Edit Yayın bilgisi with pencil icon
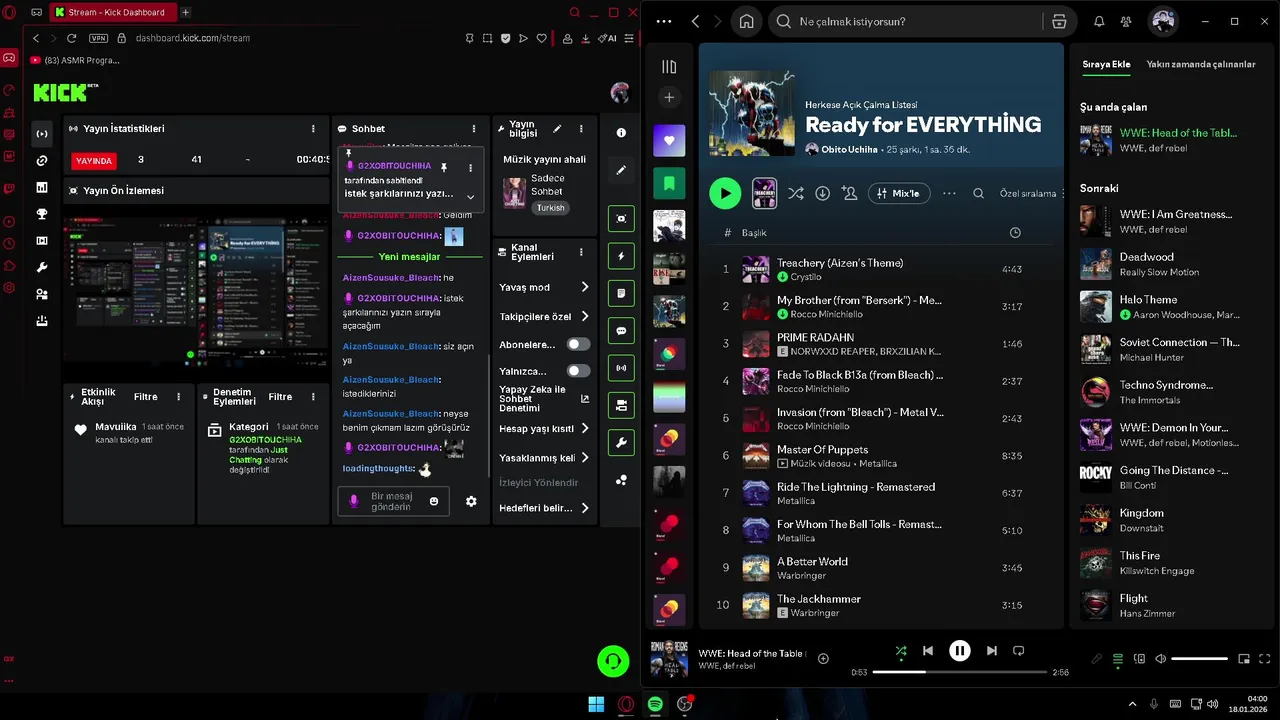Screen dimensions: 1280x720 click(x=557, y=129)
